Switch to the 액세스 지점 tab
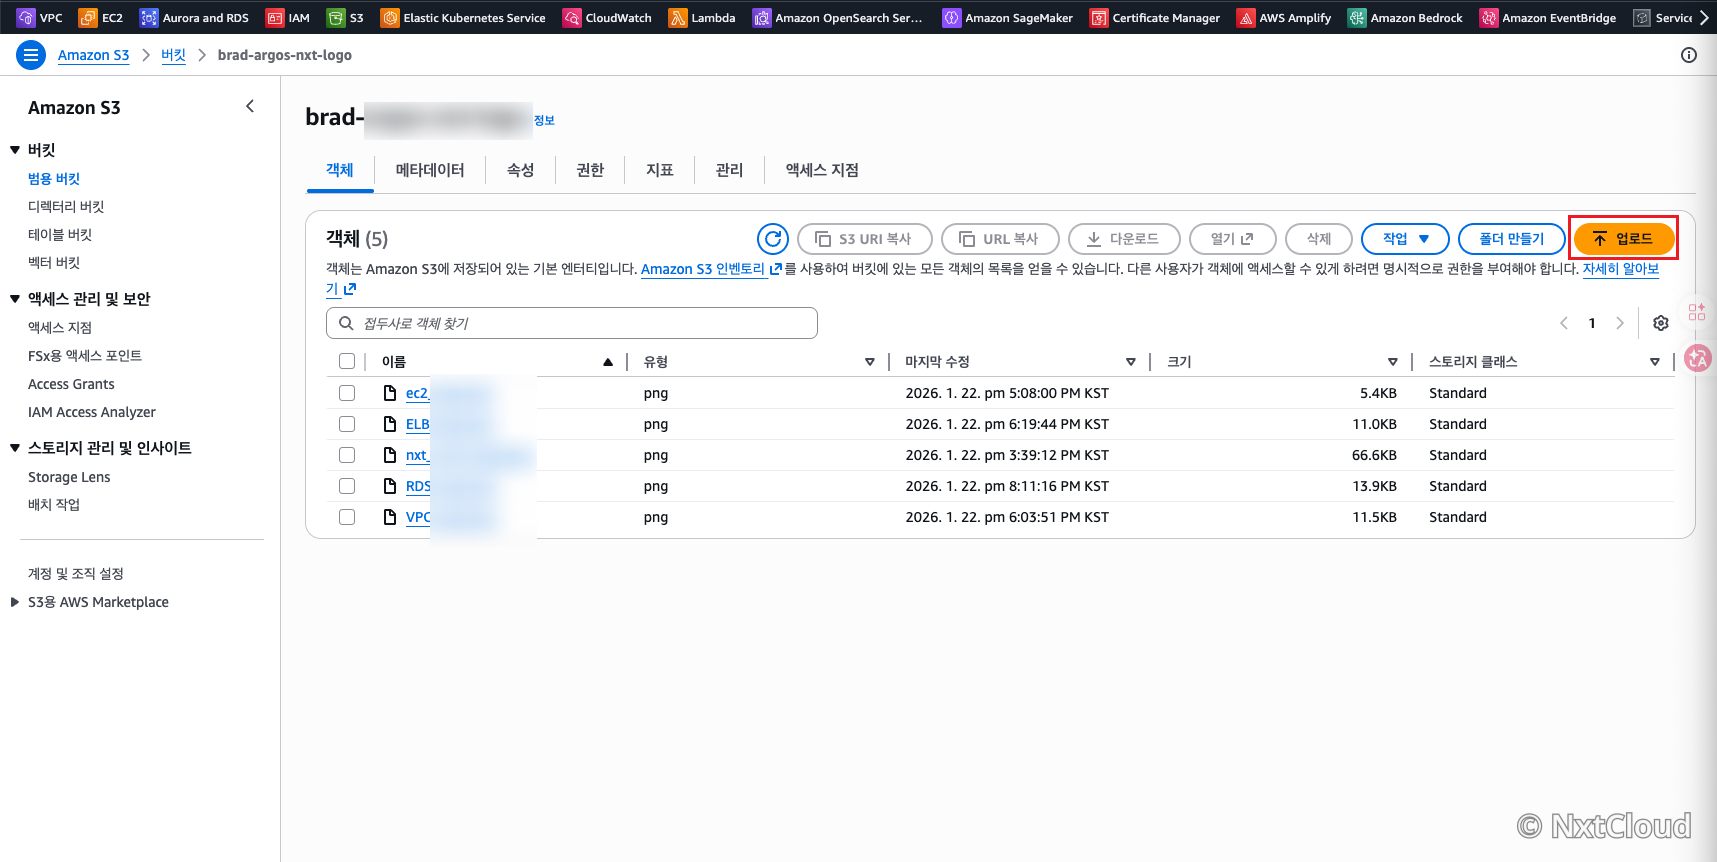 pyautogui.click(x=822, y=170)
